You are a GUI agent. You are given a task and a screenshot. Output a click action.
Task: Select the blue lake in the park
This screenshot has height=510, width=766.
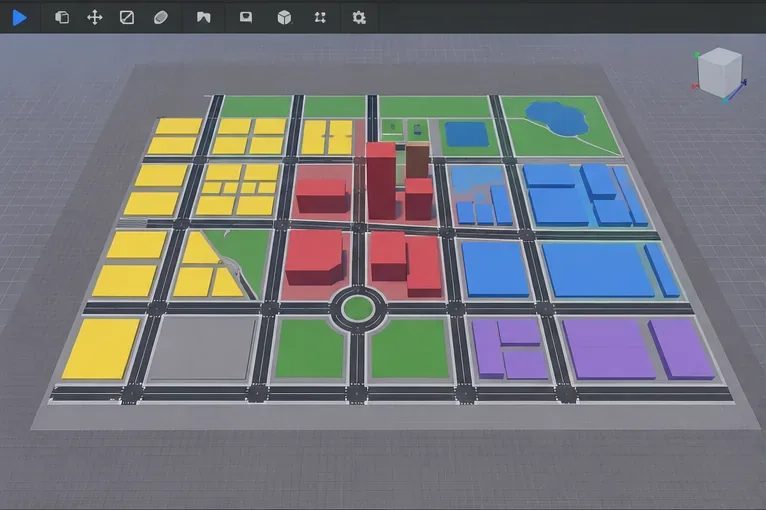[x=557, y=118]
